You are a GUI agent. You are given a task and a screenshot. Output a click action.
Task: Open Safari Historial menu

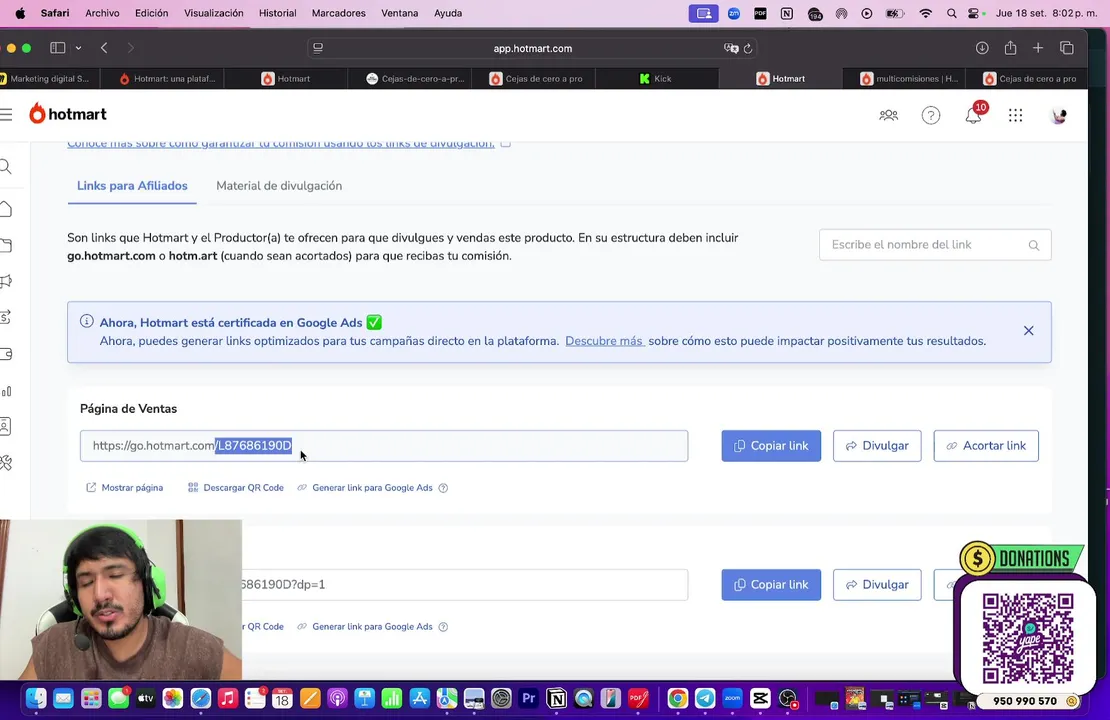pos(278,13)
